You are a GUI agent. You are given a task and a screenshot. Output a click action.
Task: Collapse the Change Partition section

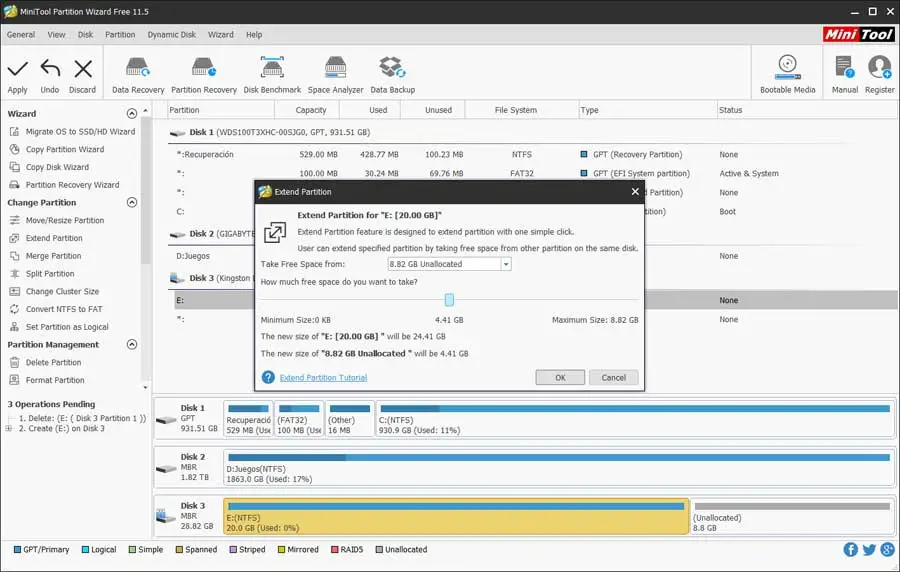point(131,203)
